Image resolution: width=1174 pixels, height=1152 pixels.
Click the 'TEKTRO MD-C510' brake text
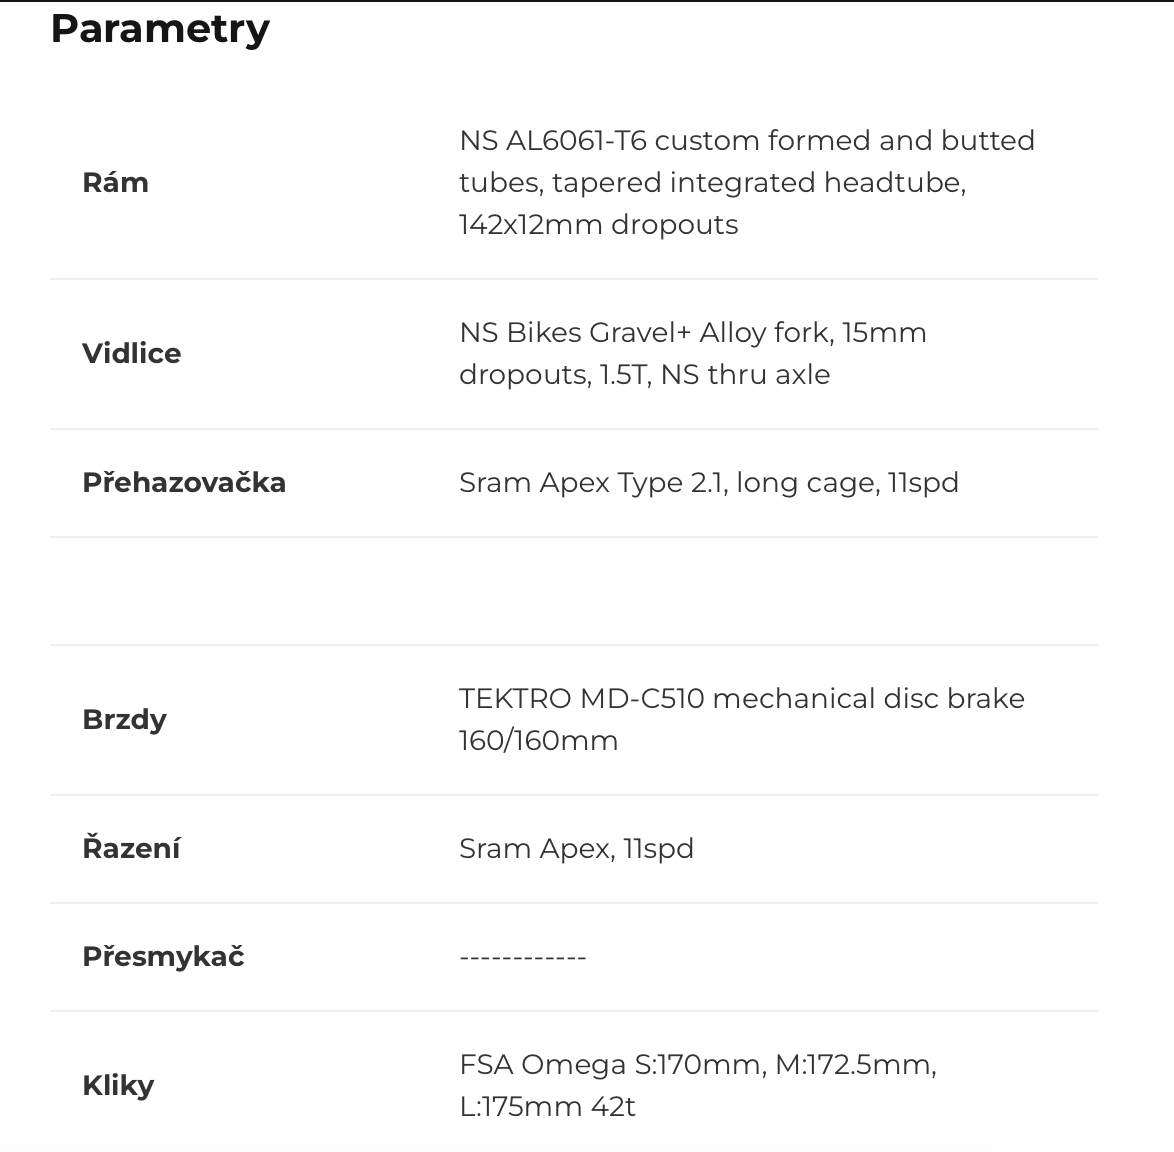coord(582,699)
